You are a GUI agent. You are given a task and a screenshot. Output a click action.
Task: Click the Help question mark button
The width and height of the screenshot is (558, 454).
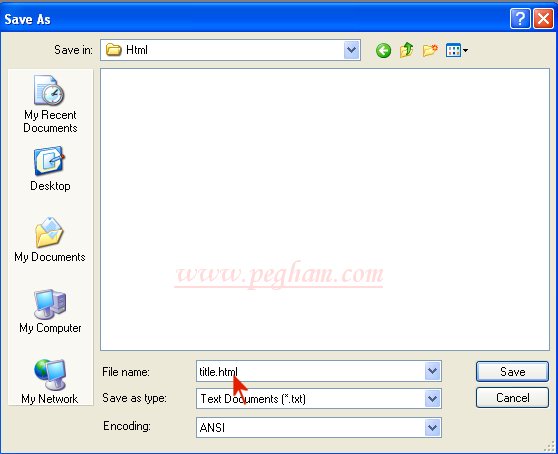click(520, 19)
